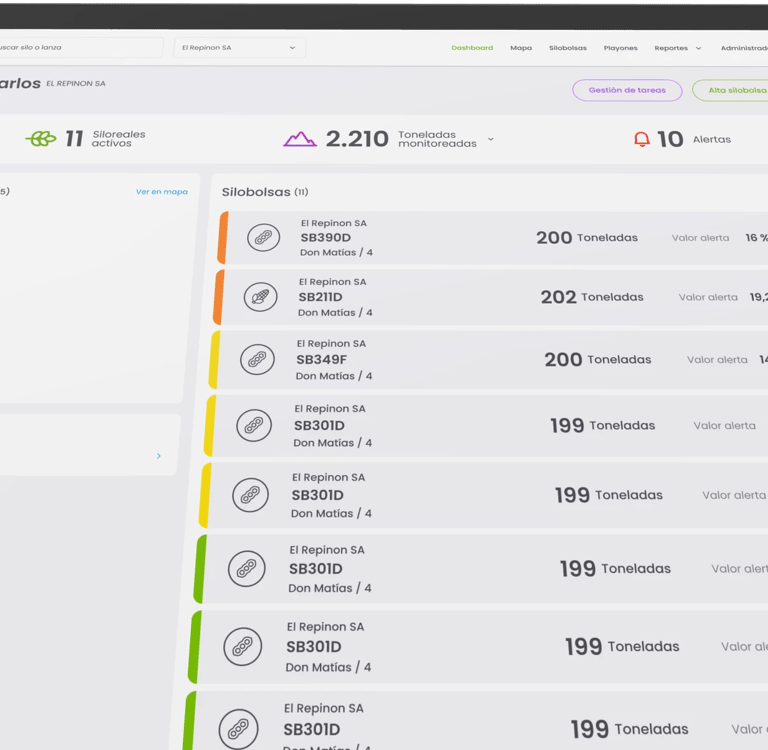Image resolution: width=768 pixels, height=750 pixels.
Task: Open the Playones menu item
Action: [621, 48]
